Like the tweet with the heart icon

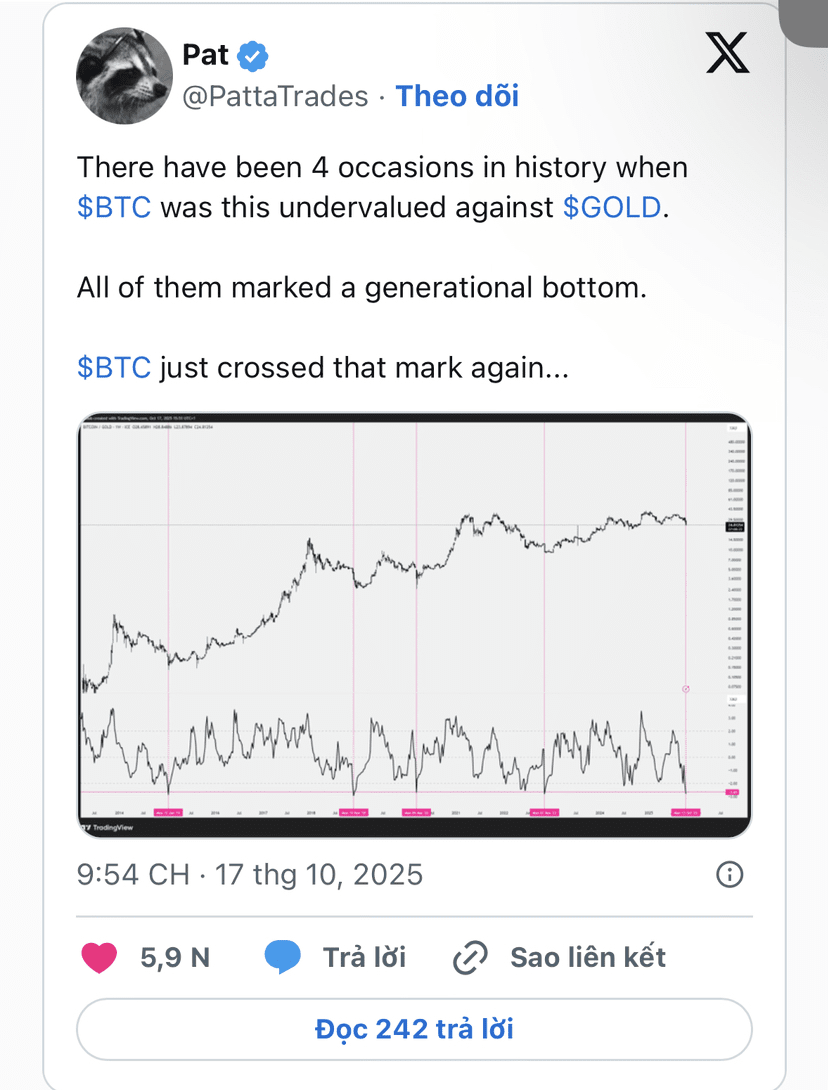tap(99, 957)
